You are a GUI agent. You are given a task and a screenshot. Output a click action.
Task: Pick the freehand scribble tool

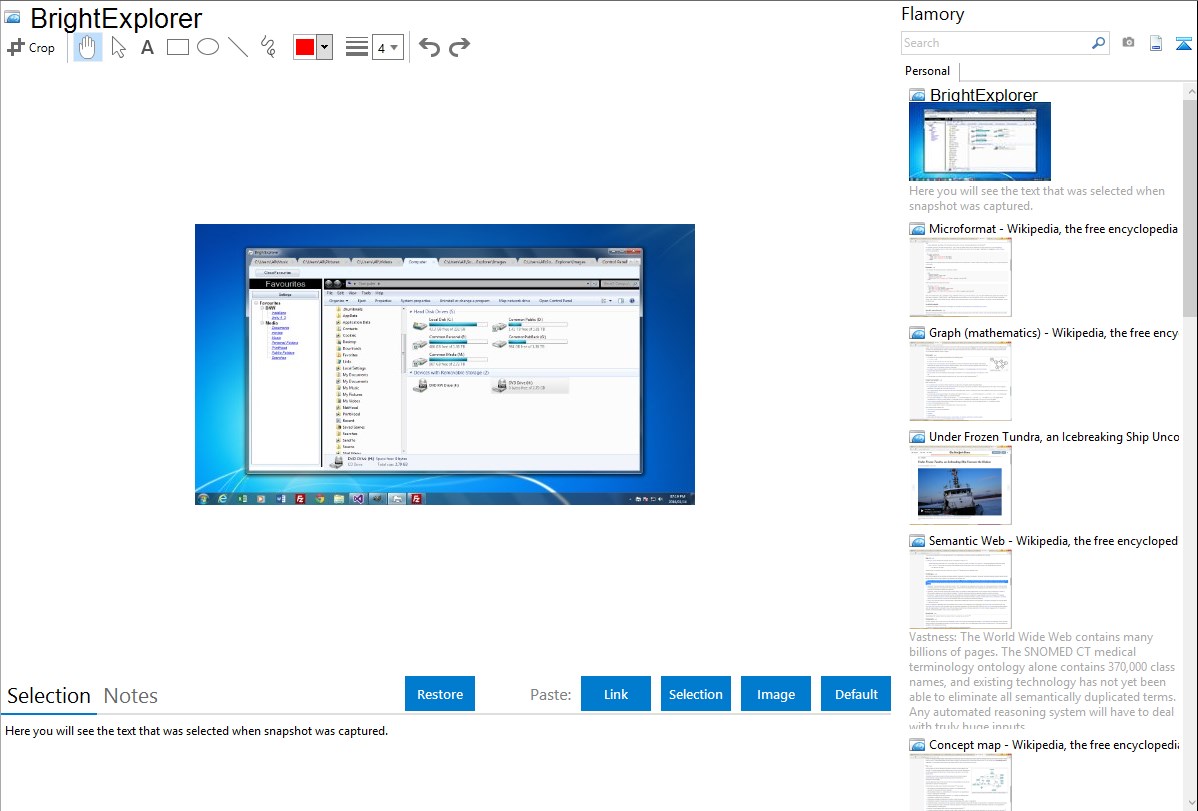point(268,47)
